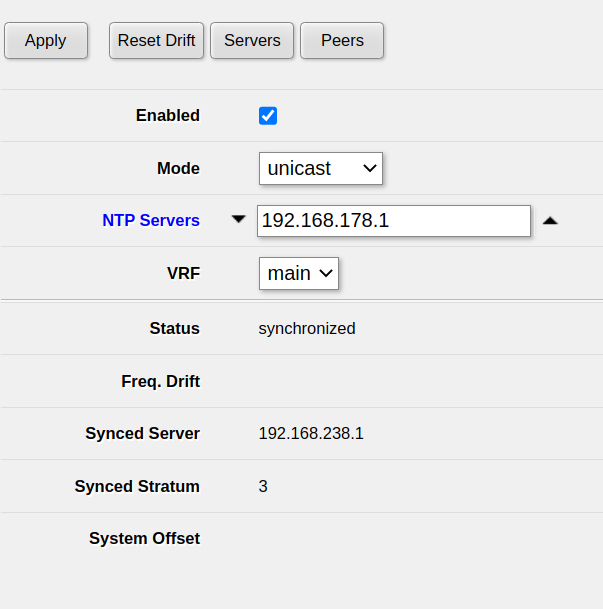Open the Peers list
The width and height of the screenshot is (603, 609).
click(342, 40)
